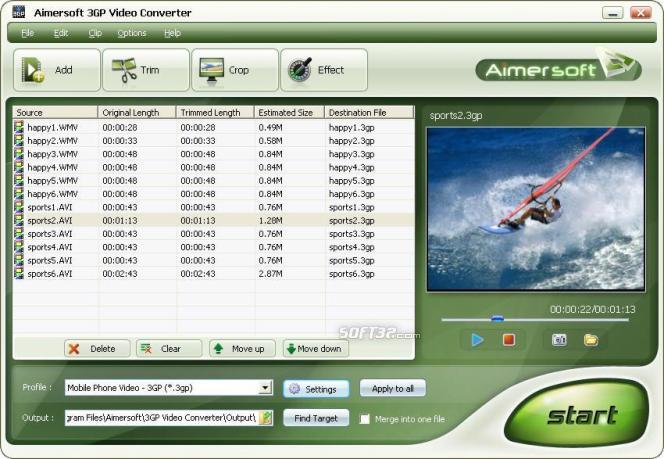
Task: Open the Clip menu
Action: pos(95,33)
